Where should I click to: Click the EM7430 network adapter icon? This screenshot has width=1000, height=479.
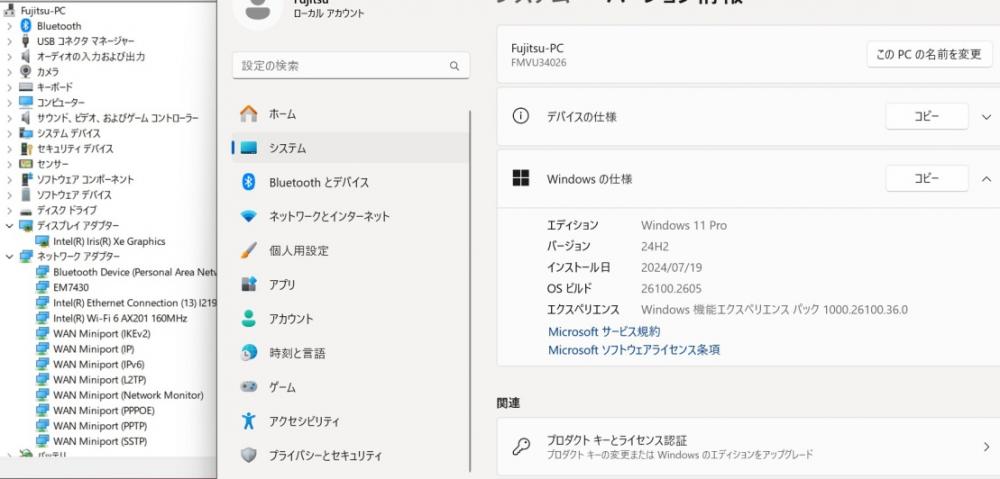[x=42, y=287]
